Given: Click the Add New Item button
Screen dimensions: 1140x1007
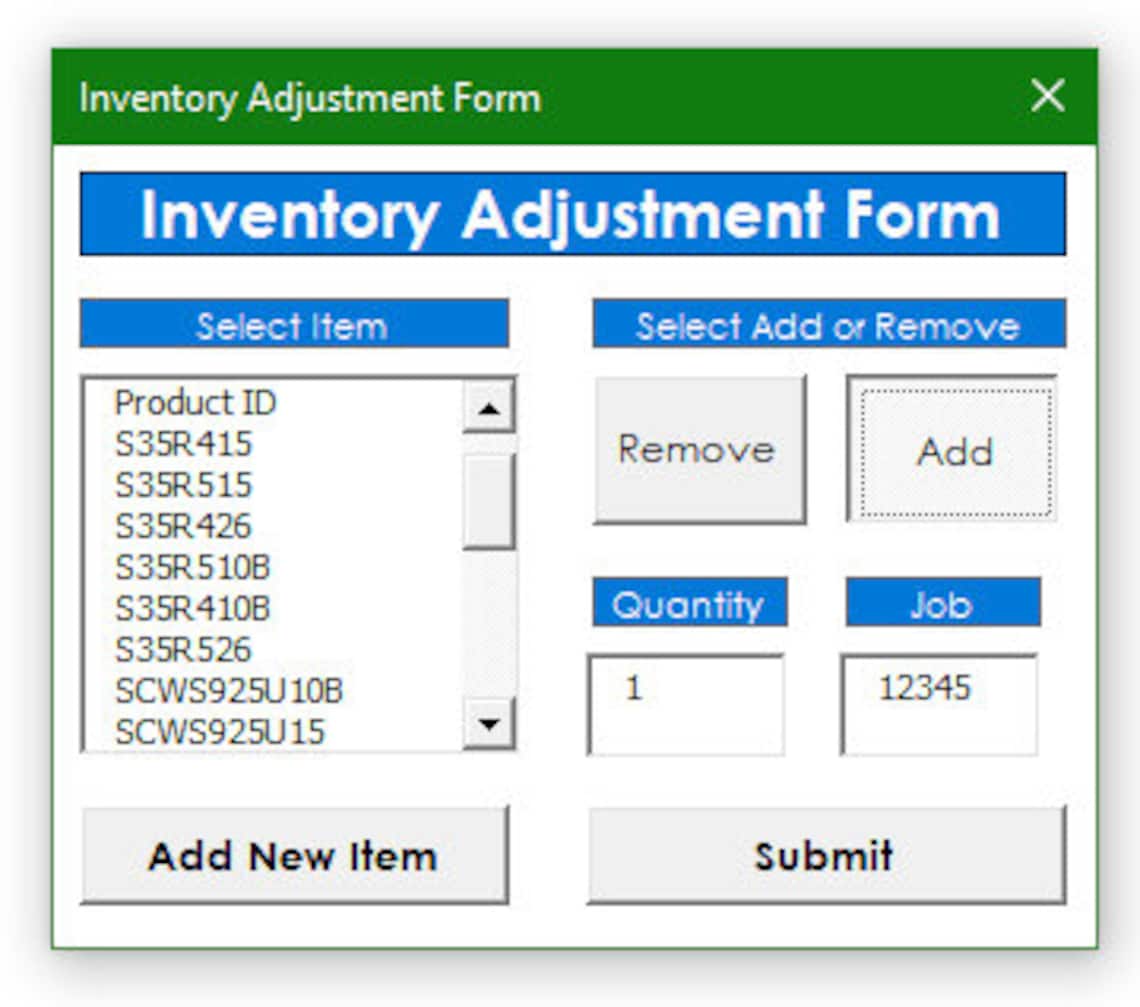Looking at the screenshot, I should point(293,855).
